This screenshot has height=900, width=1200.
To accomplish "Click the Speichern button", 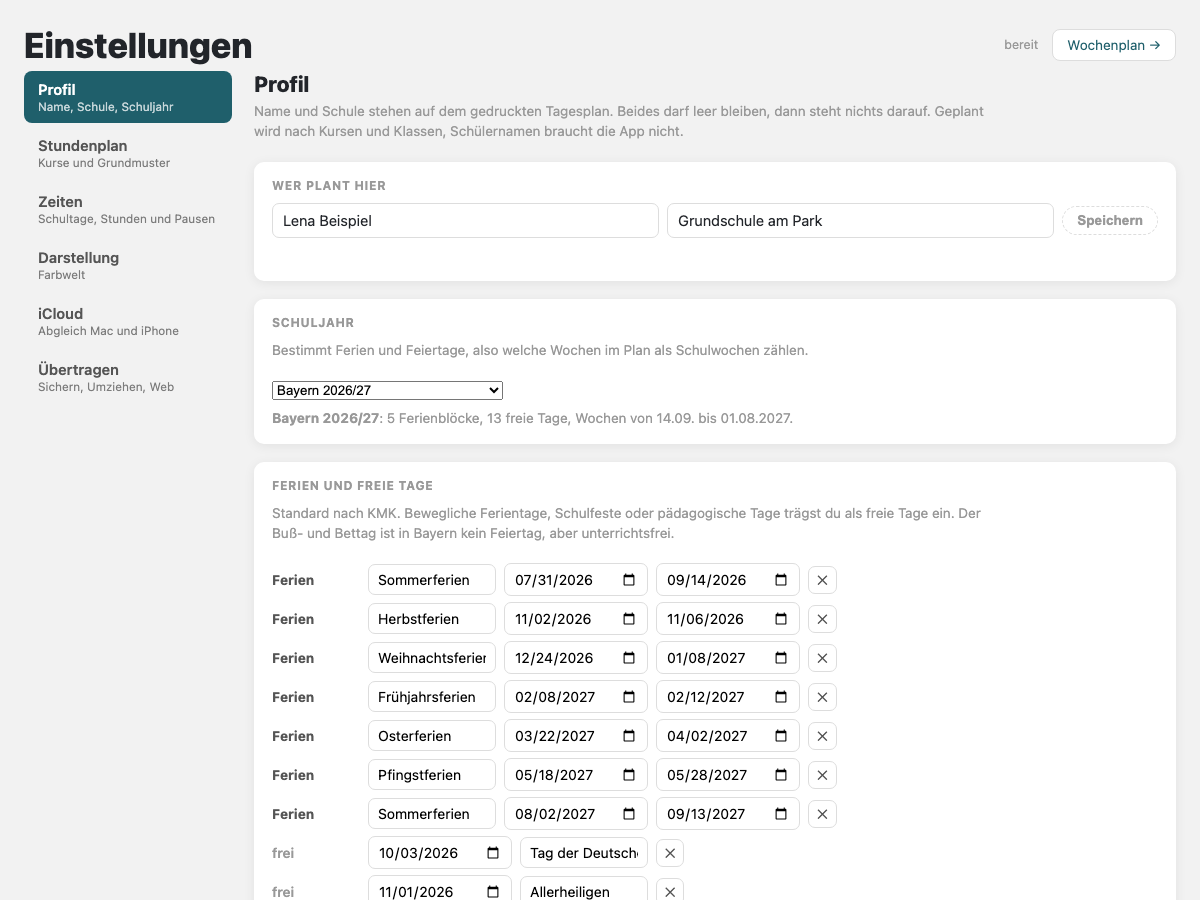I will (1110, 221).
